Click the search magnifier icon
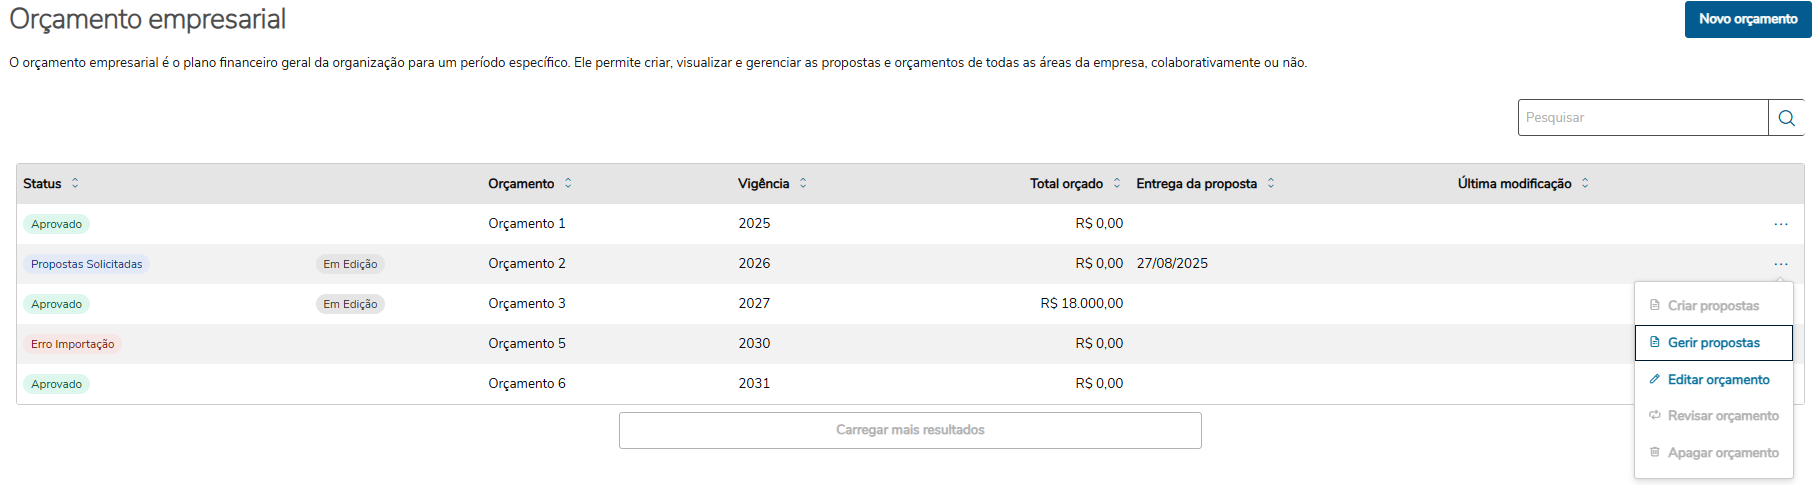This screenshot has width=1813, height=485. click(1786, 118)
